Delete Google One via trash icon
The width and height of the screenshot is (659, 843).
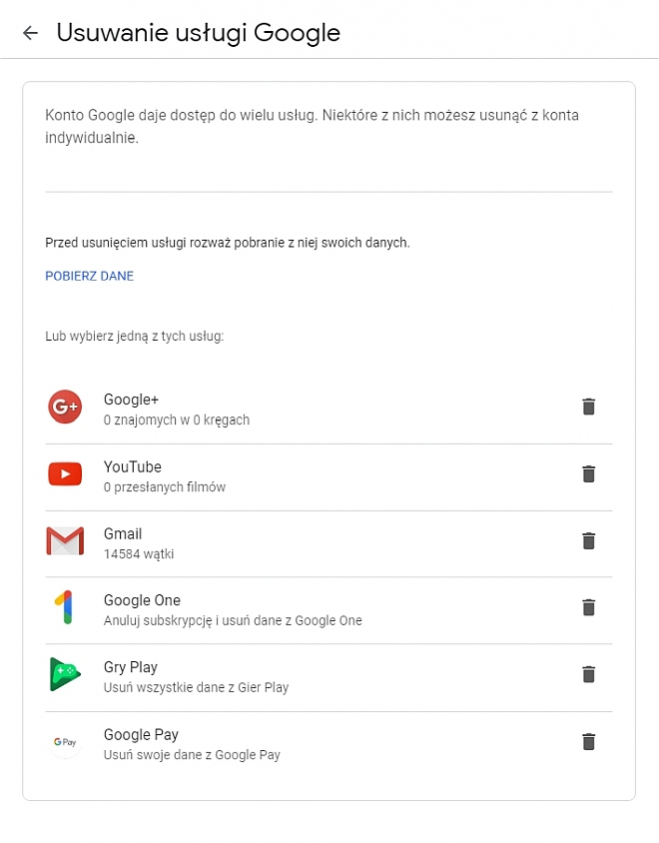(x=589, y=607)
